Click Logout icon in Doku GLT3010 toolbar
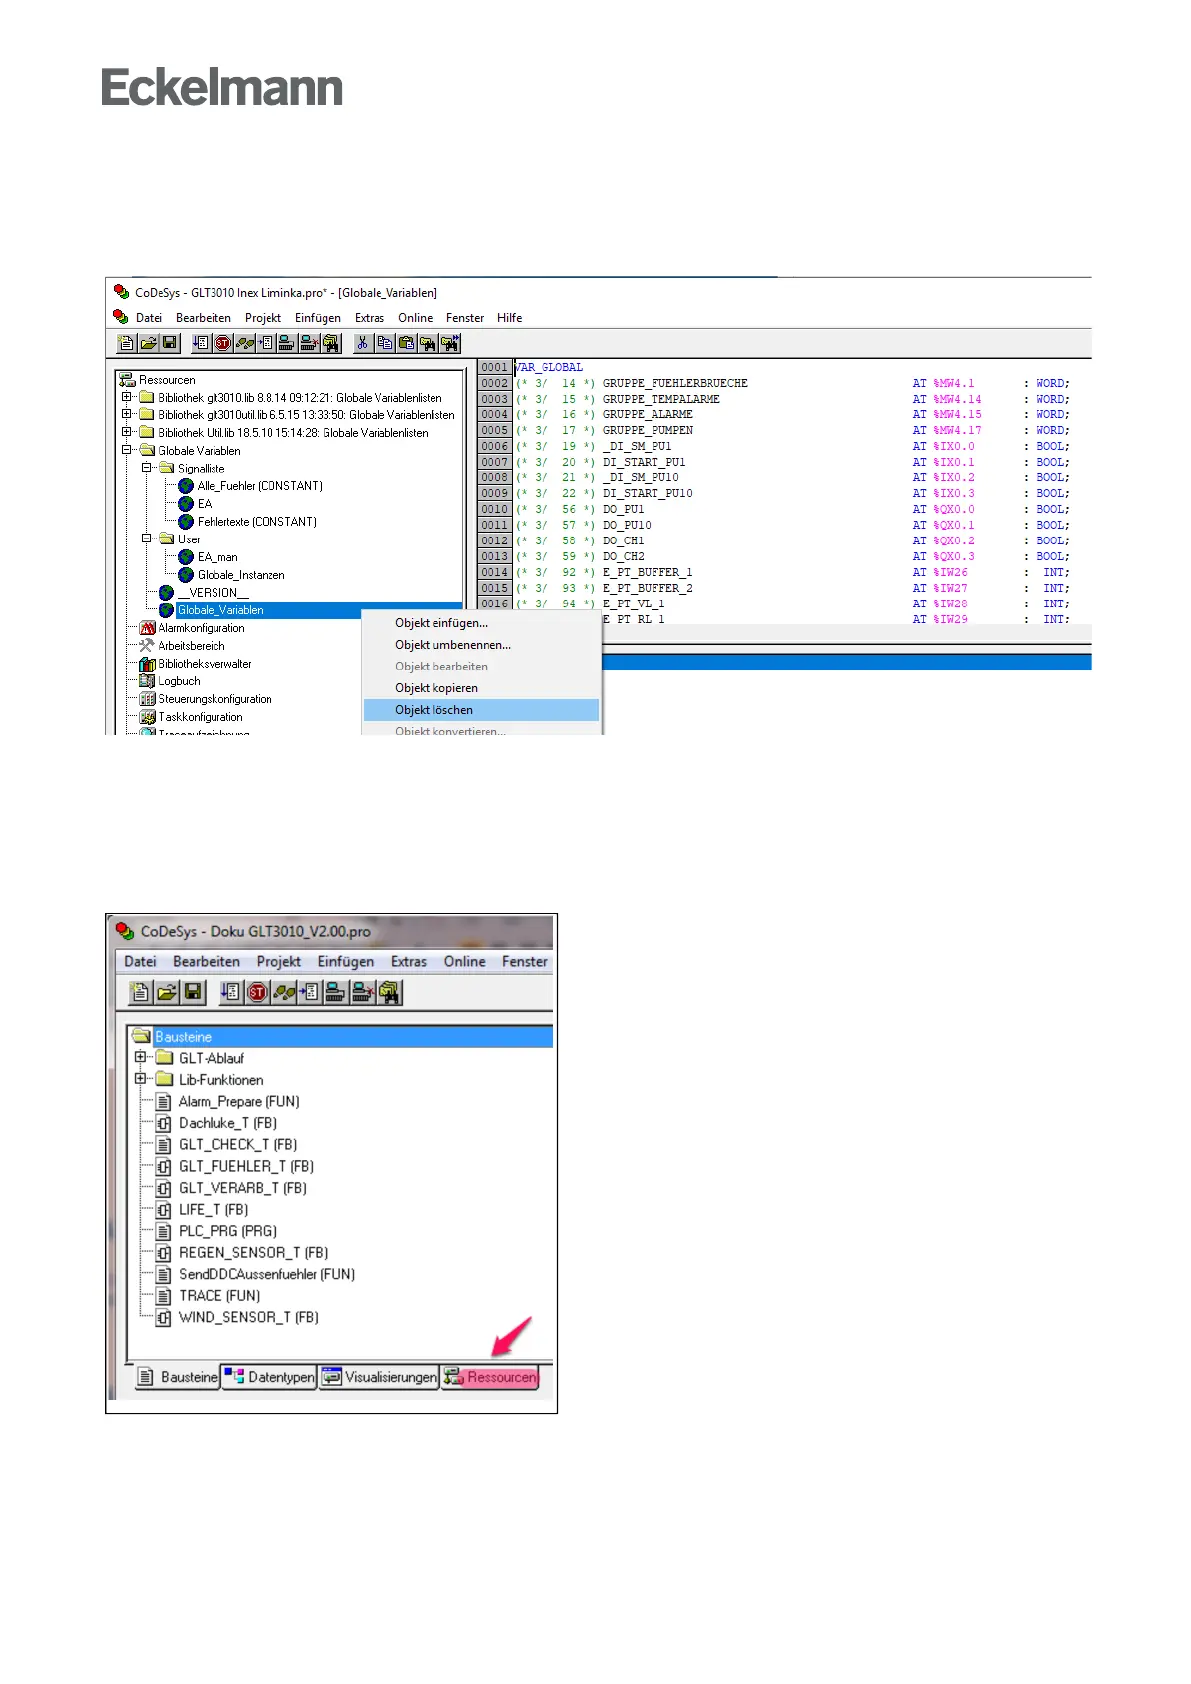This screenshot has width=1191, height=1684. [x=363, y=992]
